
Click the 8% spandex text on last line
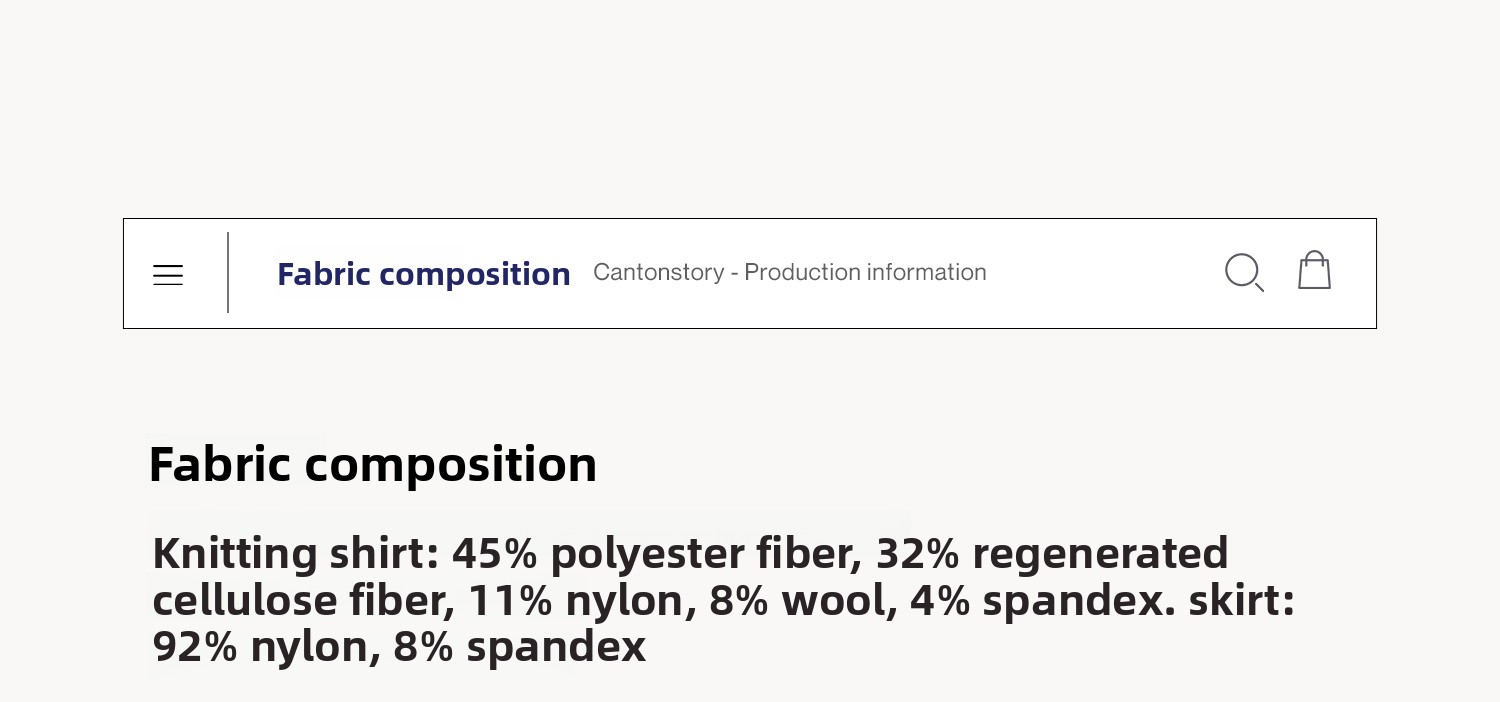pyautogui.click(x=519, y=647)
